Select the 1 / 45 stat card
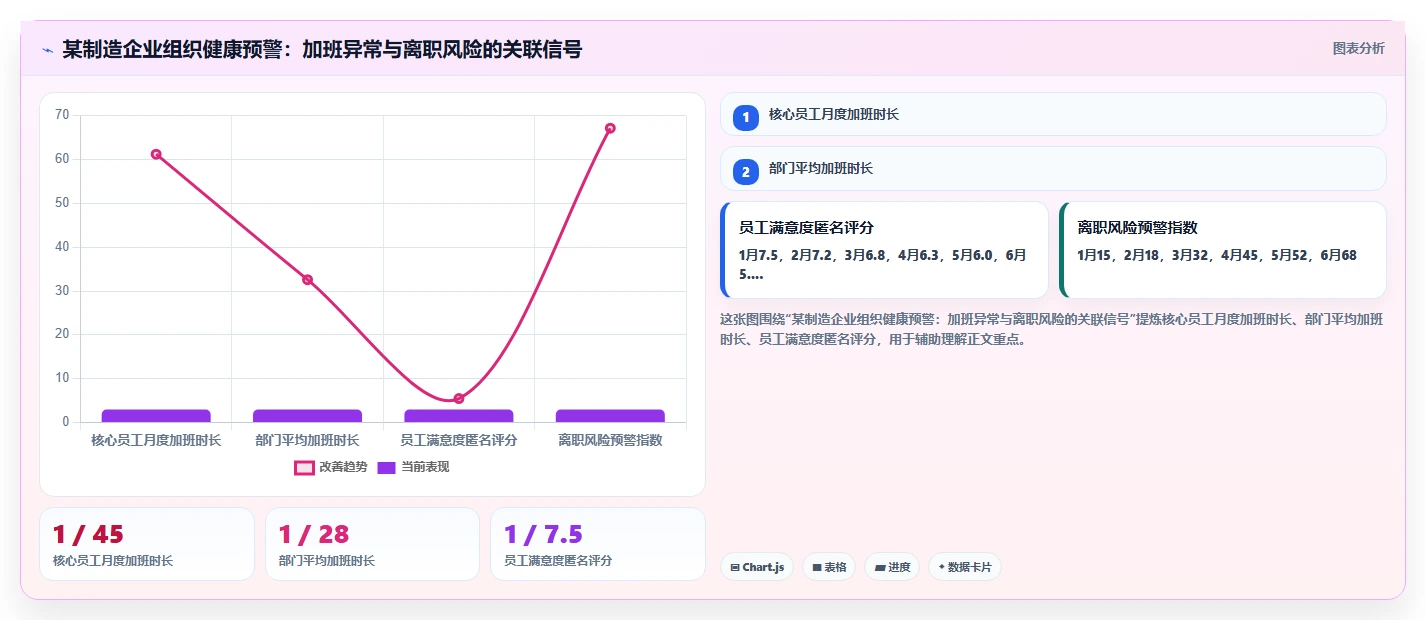 click(147, 544)
